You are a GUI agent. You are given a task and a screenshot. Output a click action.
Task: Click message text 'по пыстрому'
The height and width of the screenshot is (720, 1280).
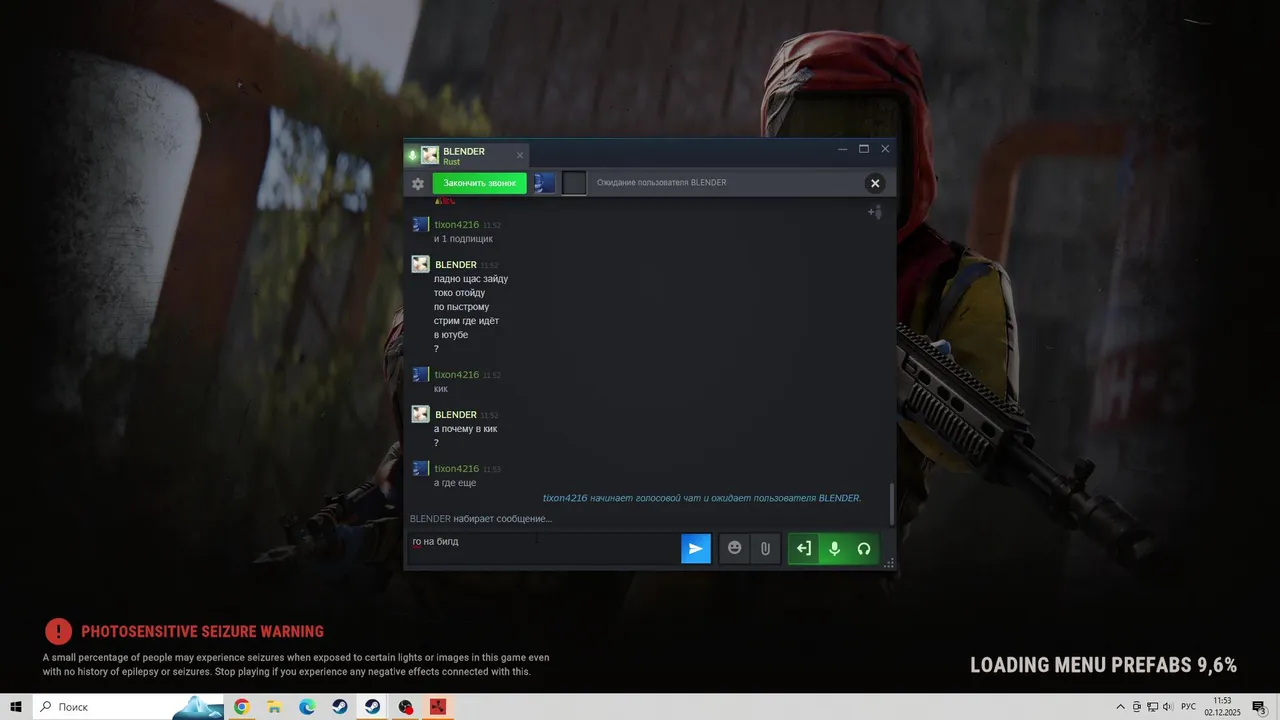click(x=461, y=307)
